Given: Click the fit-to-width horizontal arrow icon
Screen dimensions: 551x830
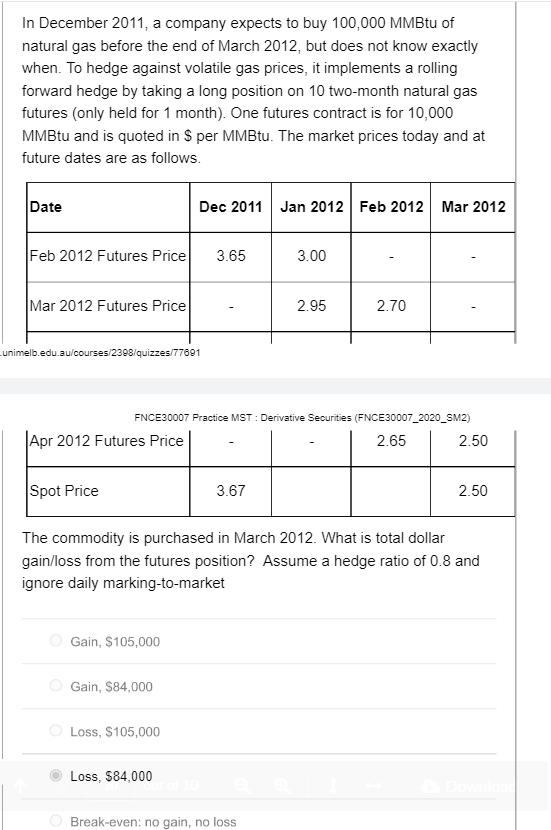Looking at the screenshot, I should click(374, 786).
